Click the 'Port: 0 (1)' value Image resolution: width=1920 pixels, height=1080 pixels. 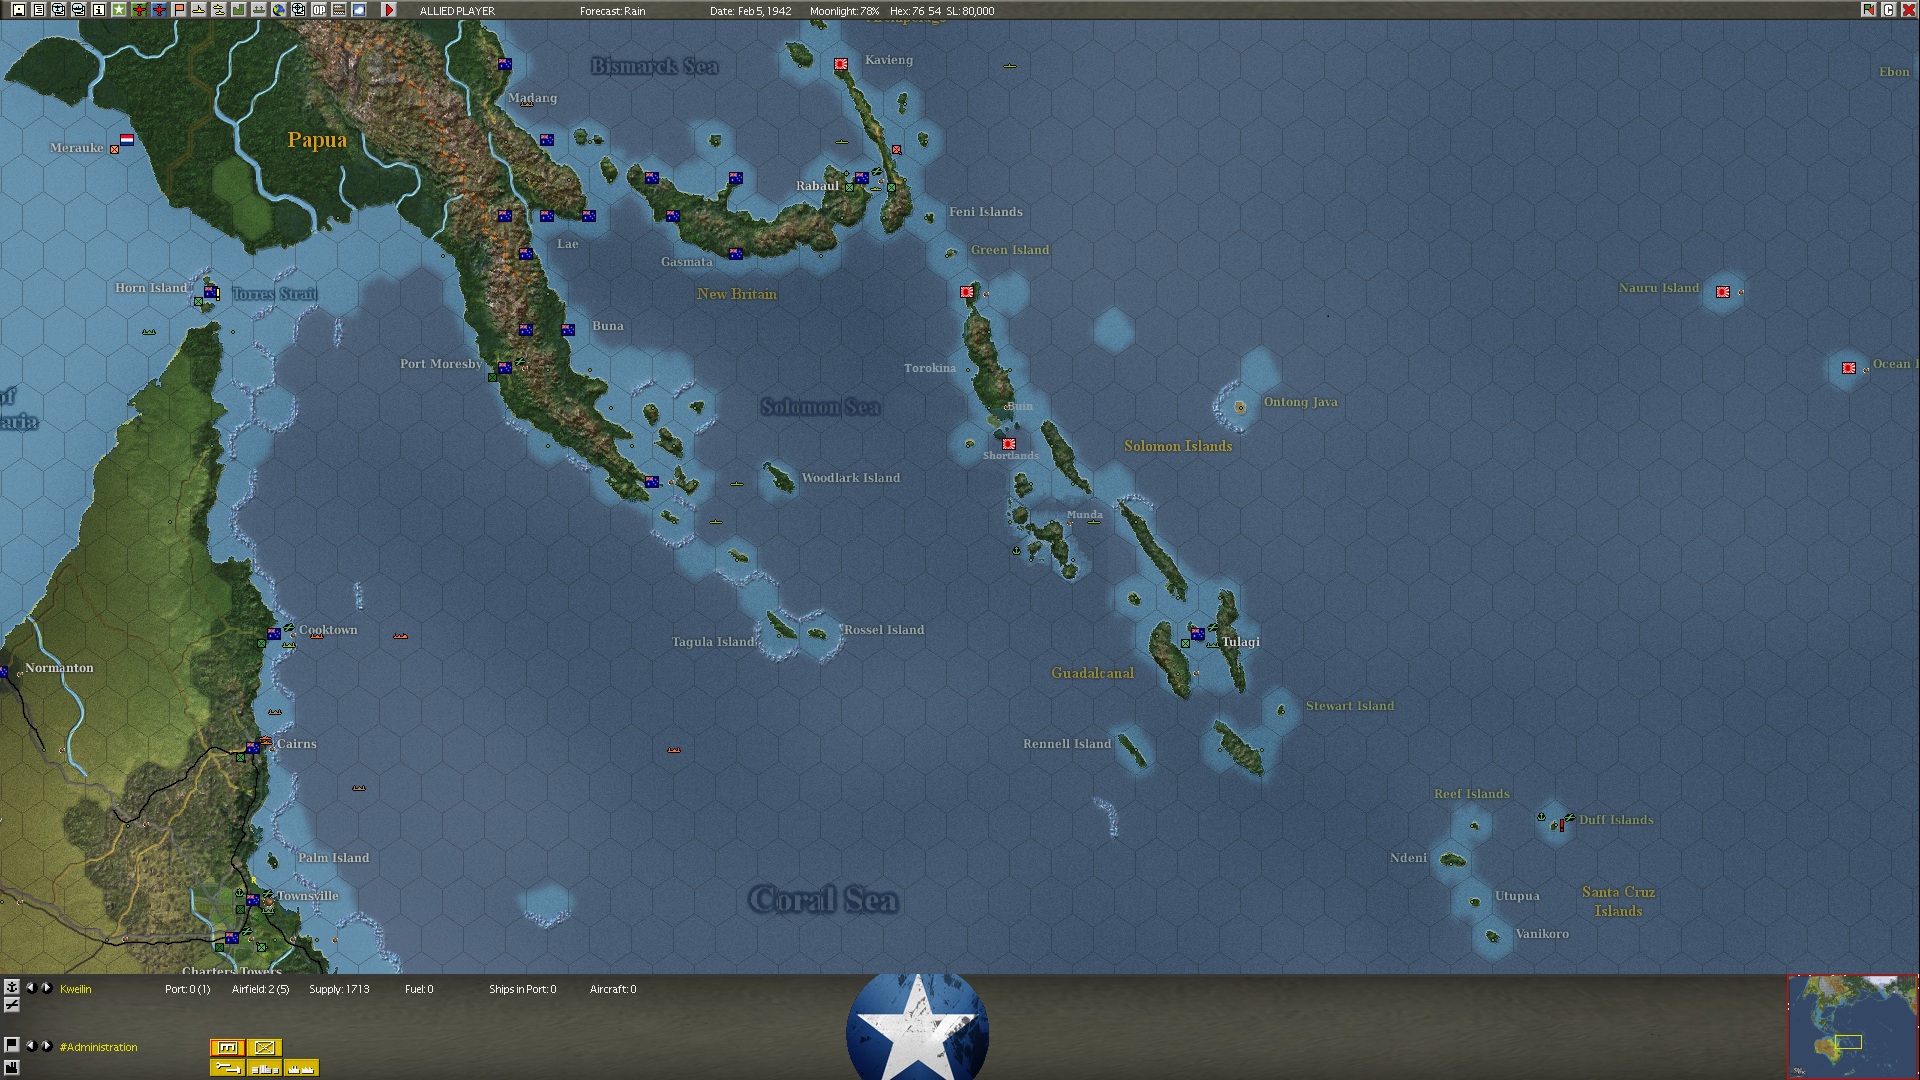[187, 989]
